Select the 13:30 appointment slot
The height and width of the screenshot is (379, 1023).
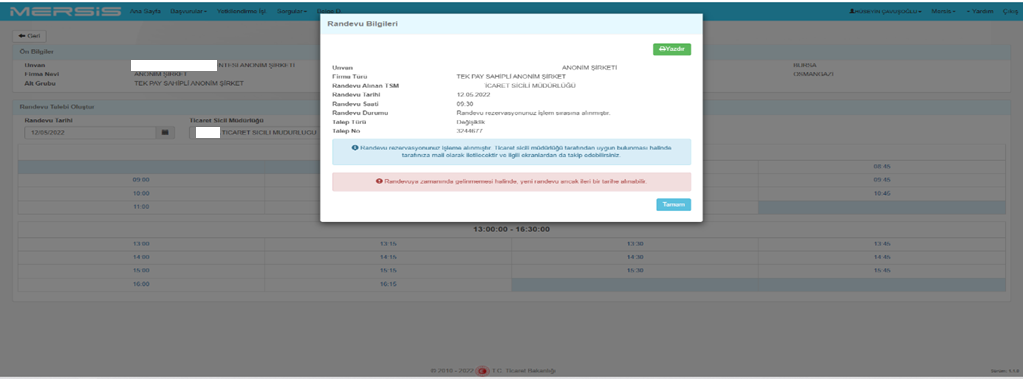click(635, 244)
